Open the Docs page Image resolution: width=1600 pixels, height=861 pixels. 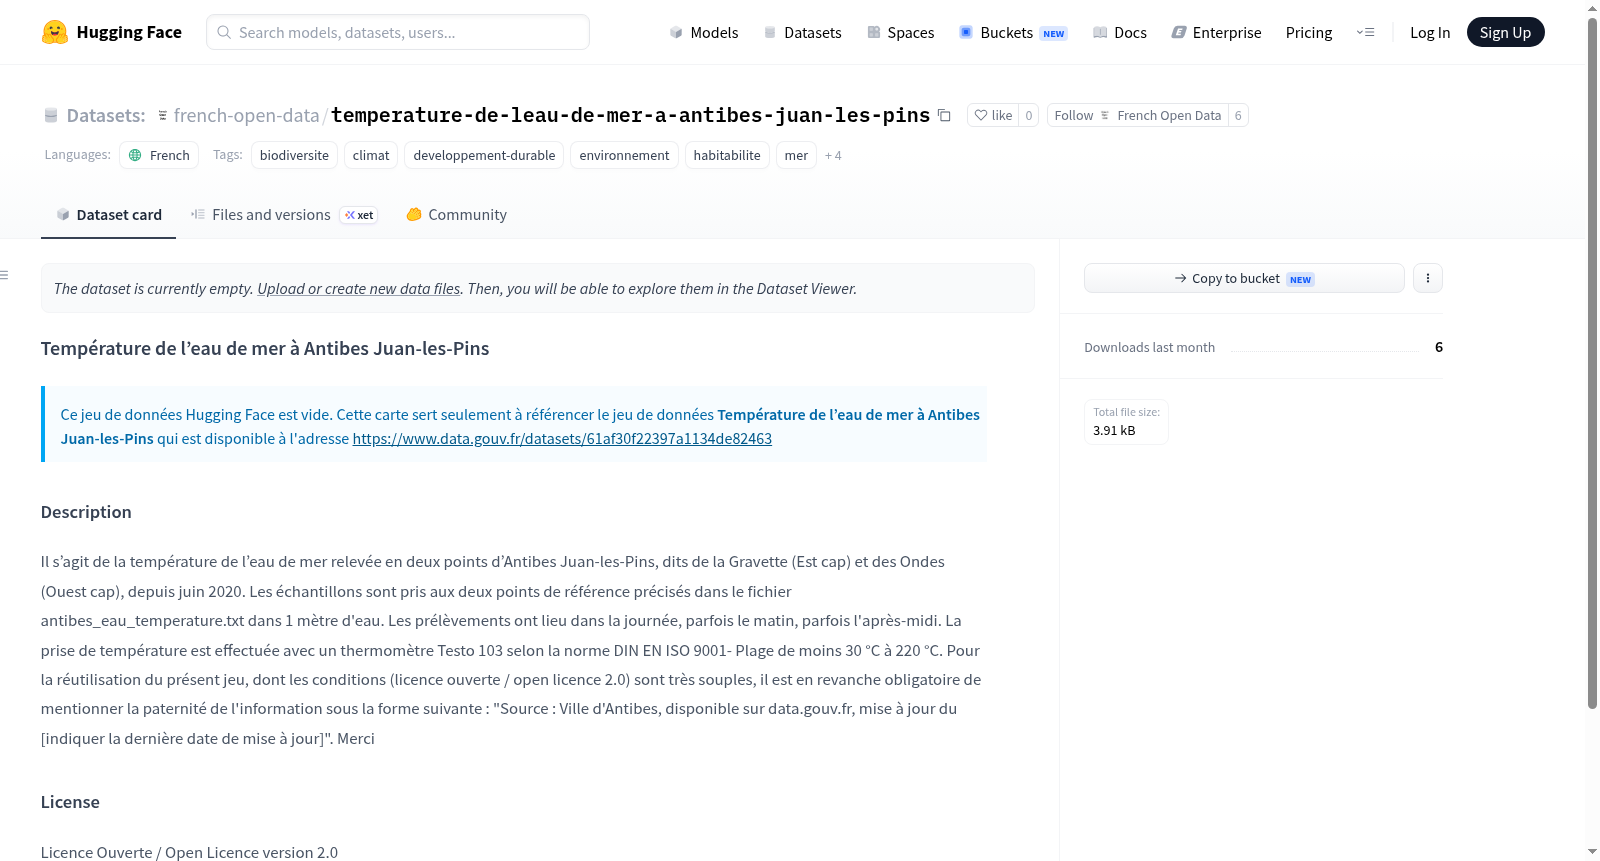[1120, 32]
